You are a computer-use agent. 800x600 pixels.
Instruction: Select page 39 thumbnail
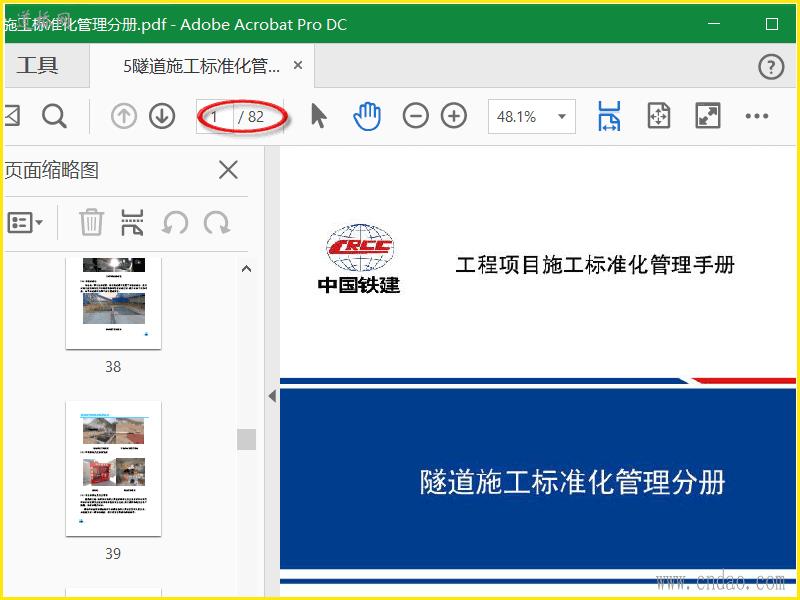tap(114, 468)
